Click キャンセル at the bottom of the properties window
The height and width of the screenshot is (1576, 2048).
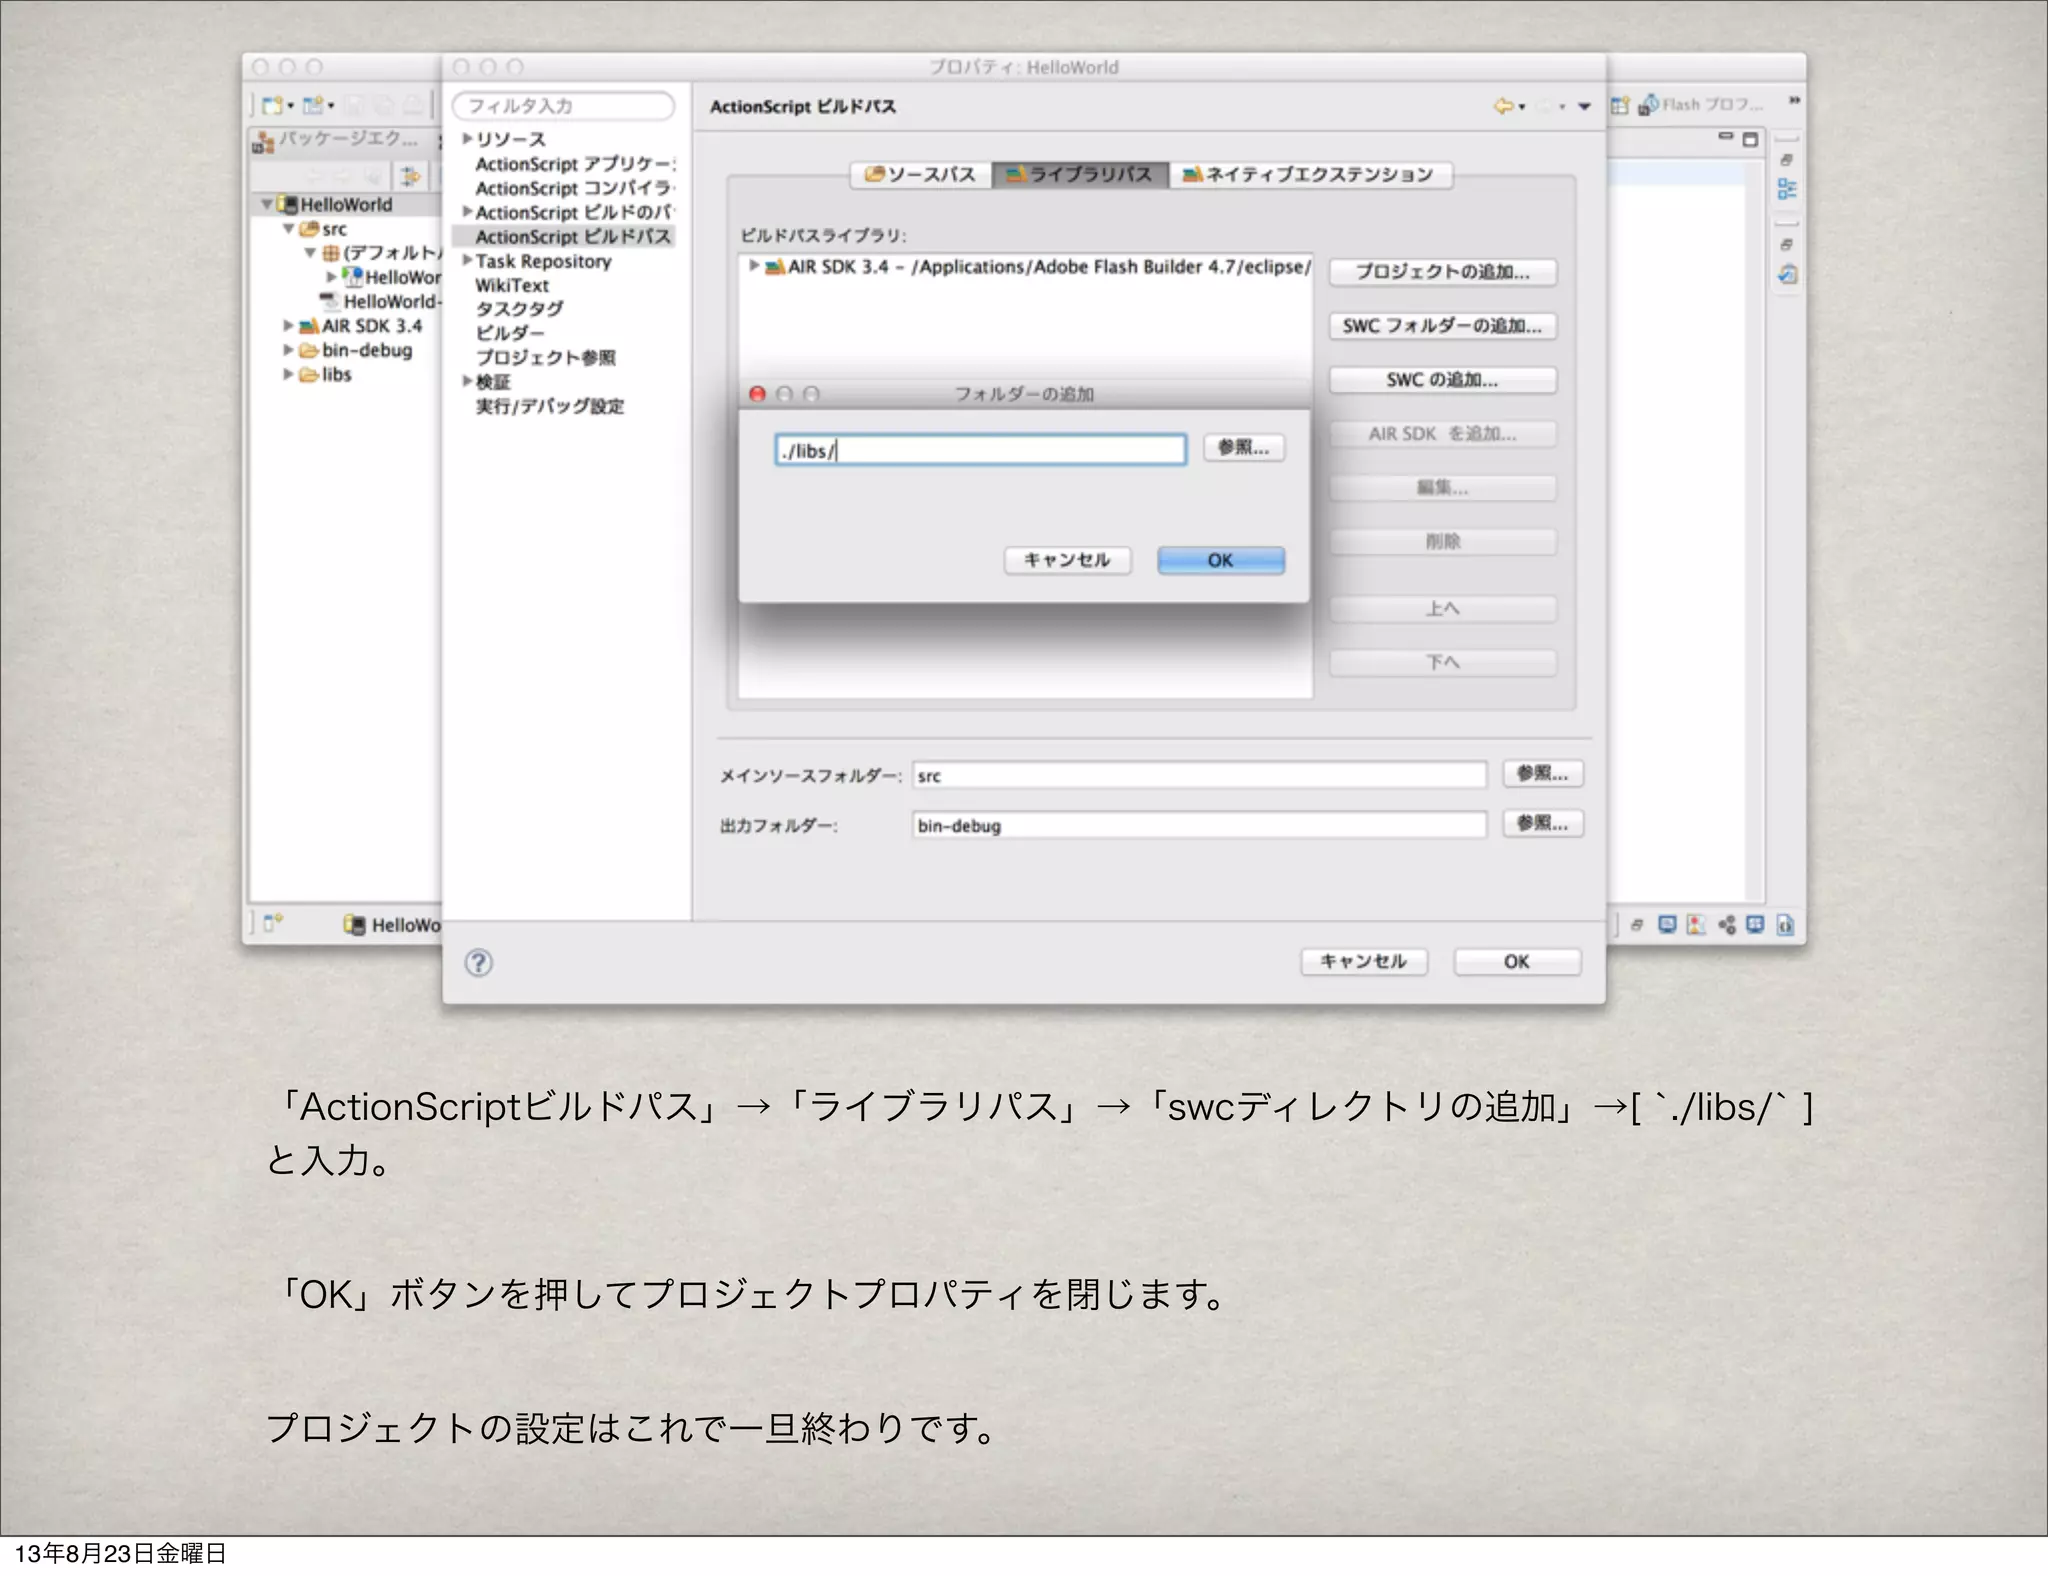click(1364, 961)
